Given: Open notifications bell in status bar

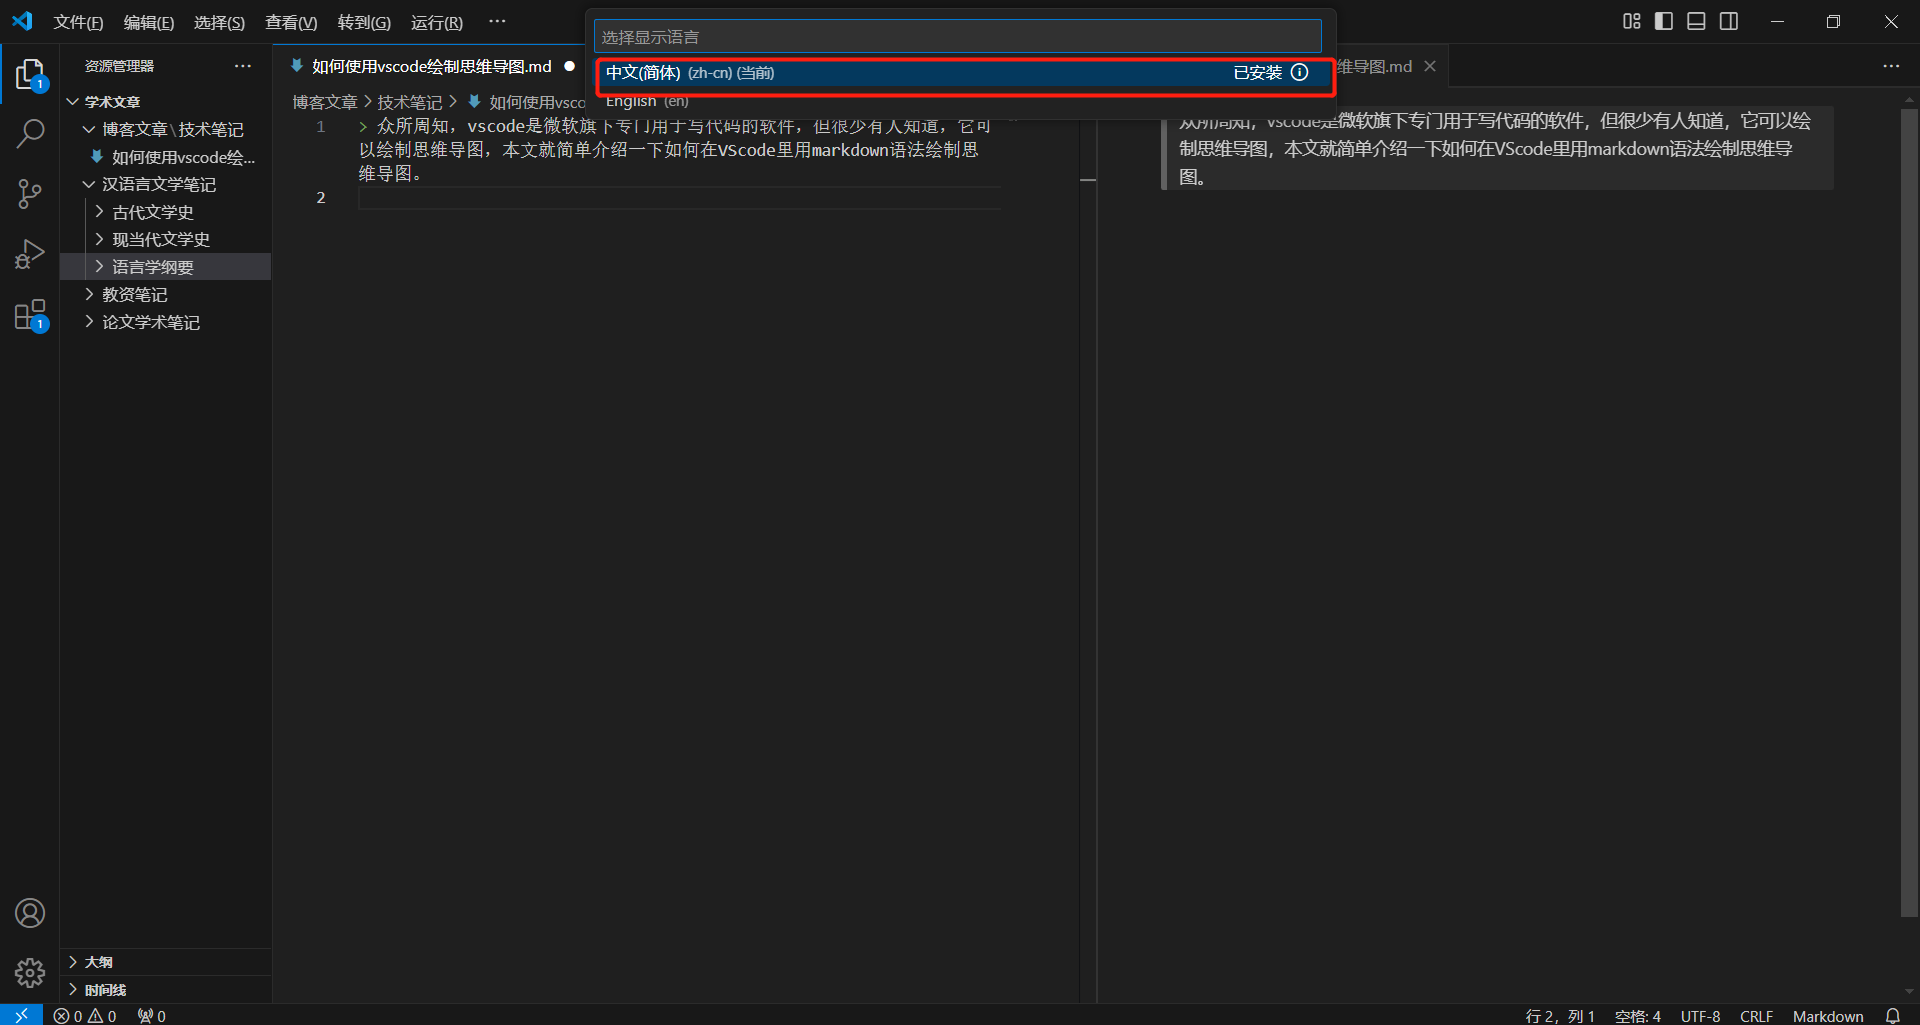Looking at the screenshot, I should click(x=1892, y=1015).
